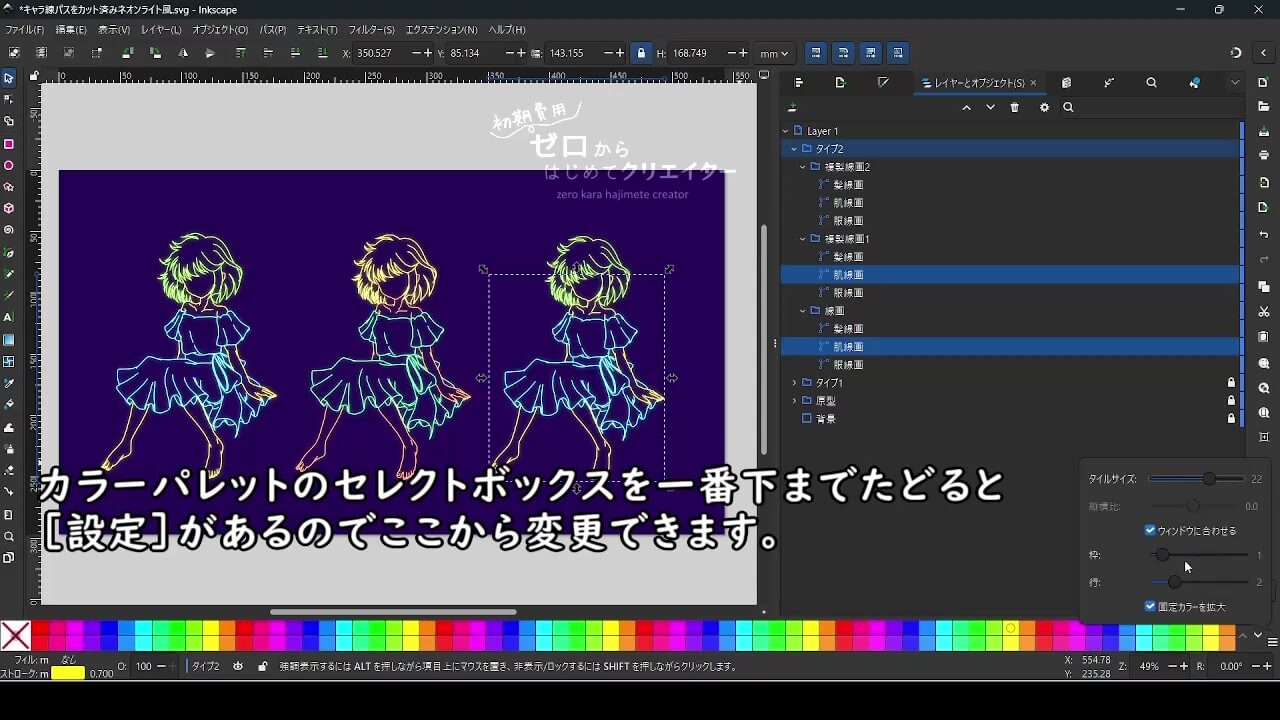Select the Ellipse tool
The image size is (1280, 720).
pyautogui.click(x=9, y=165)
